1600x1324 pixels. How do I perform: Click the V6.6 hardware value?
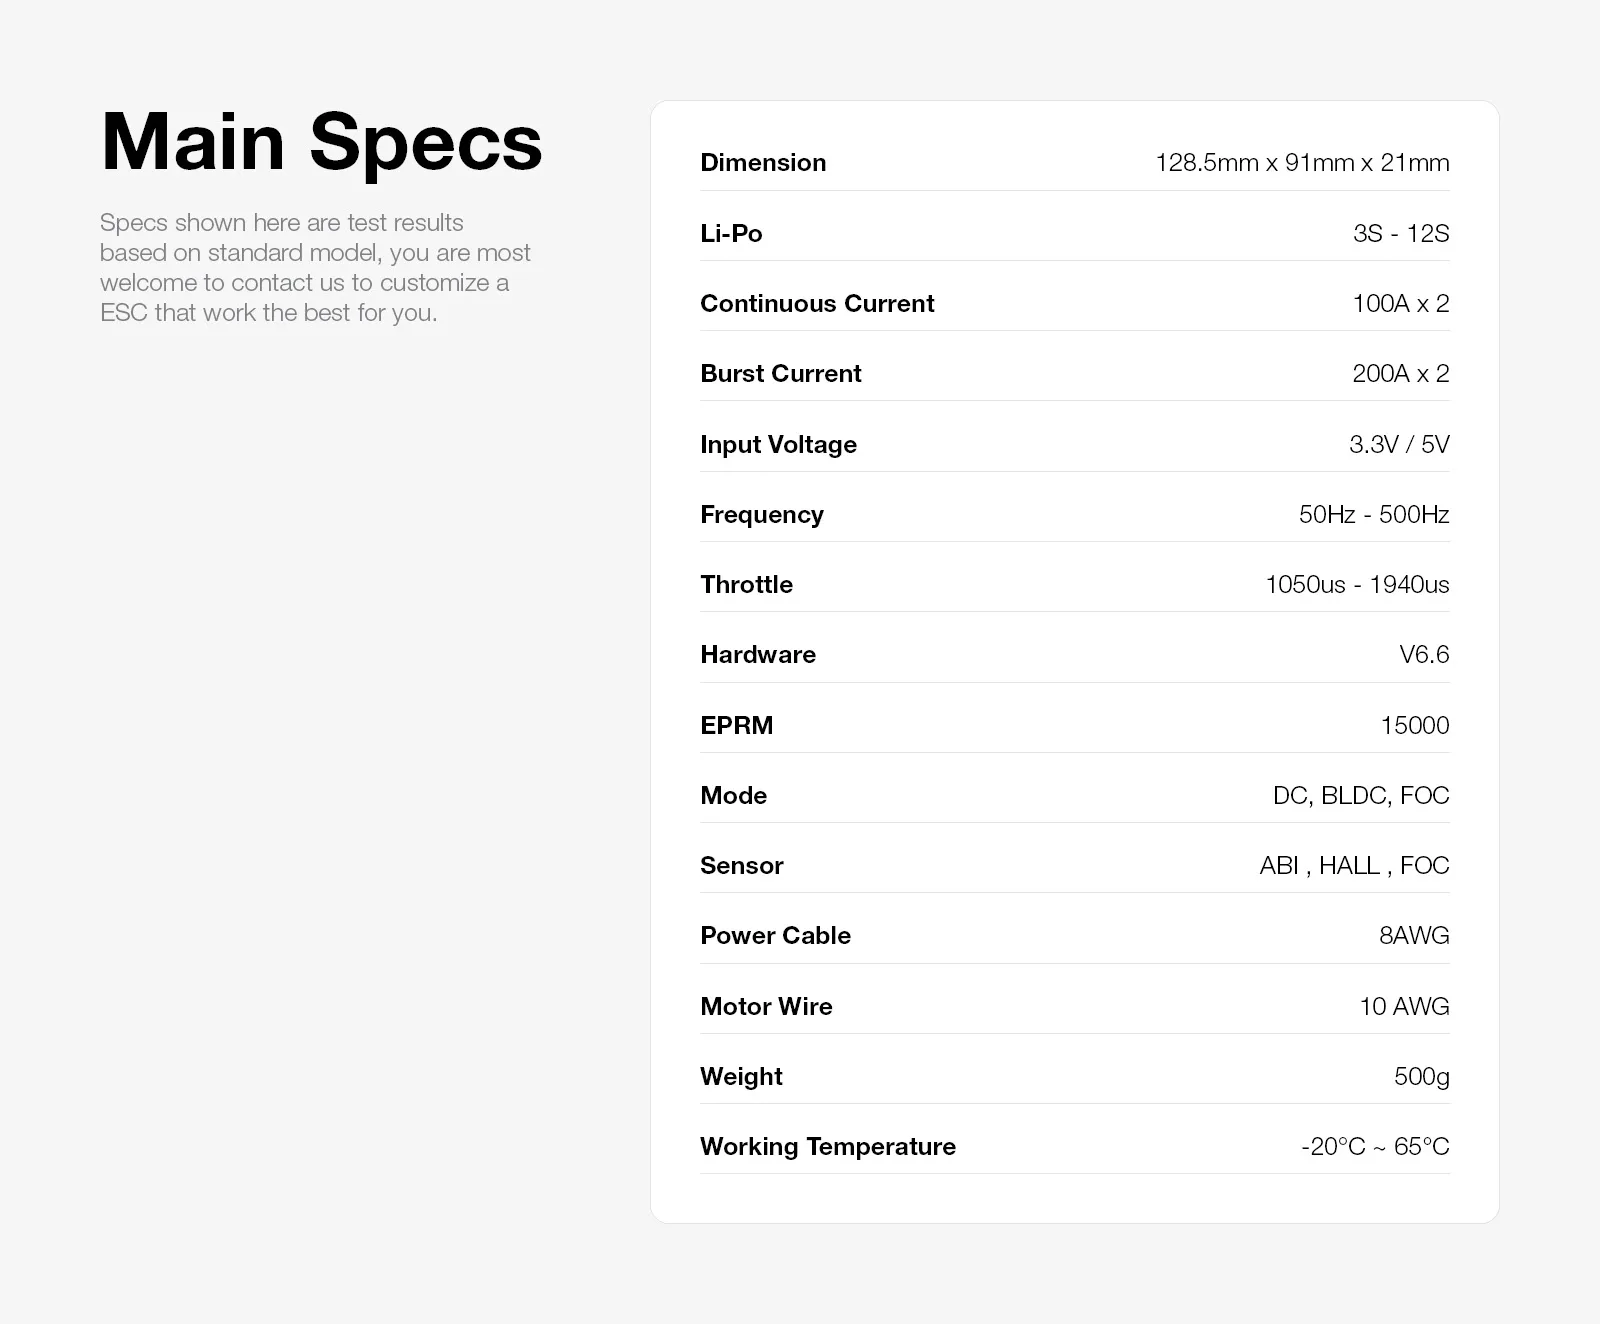pyautogui.click(x=1424, y=654)
